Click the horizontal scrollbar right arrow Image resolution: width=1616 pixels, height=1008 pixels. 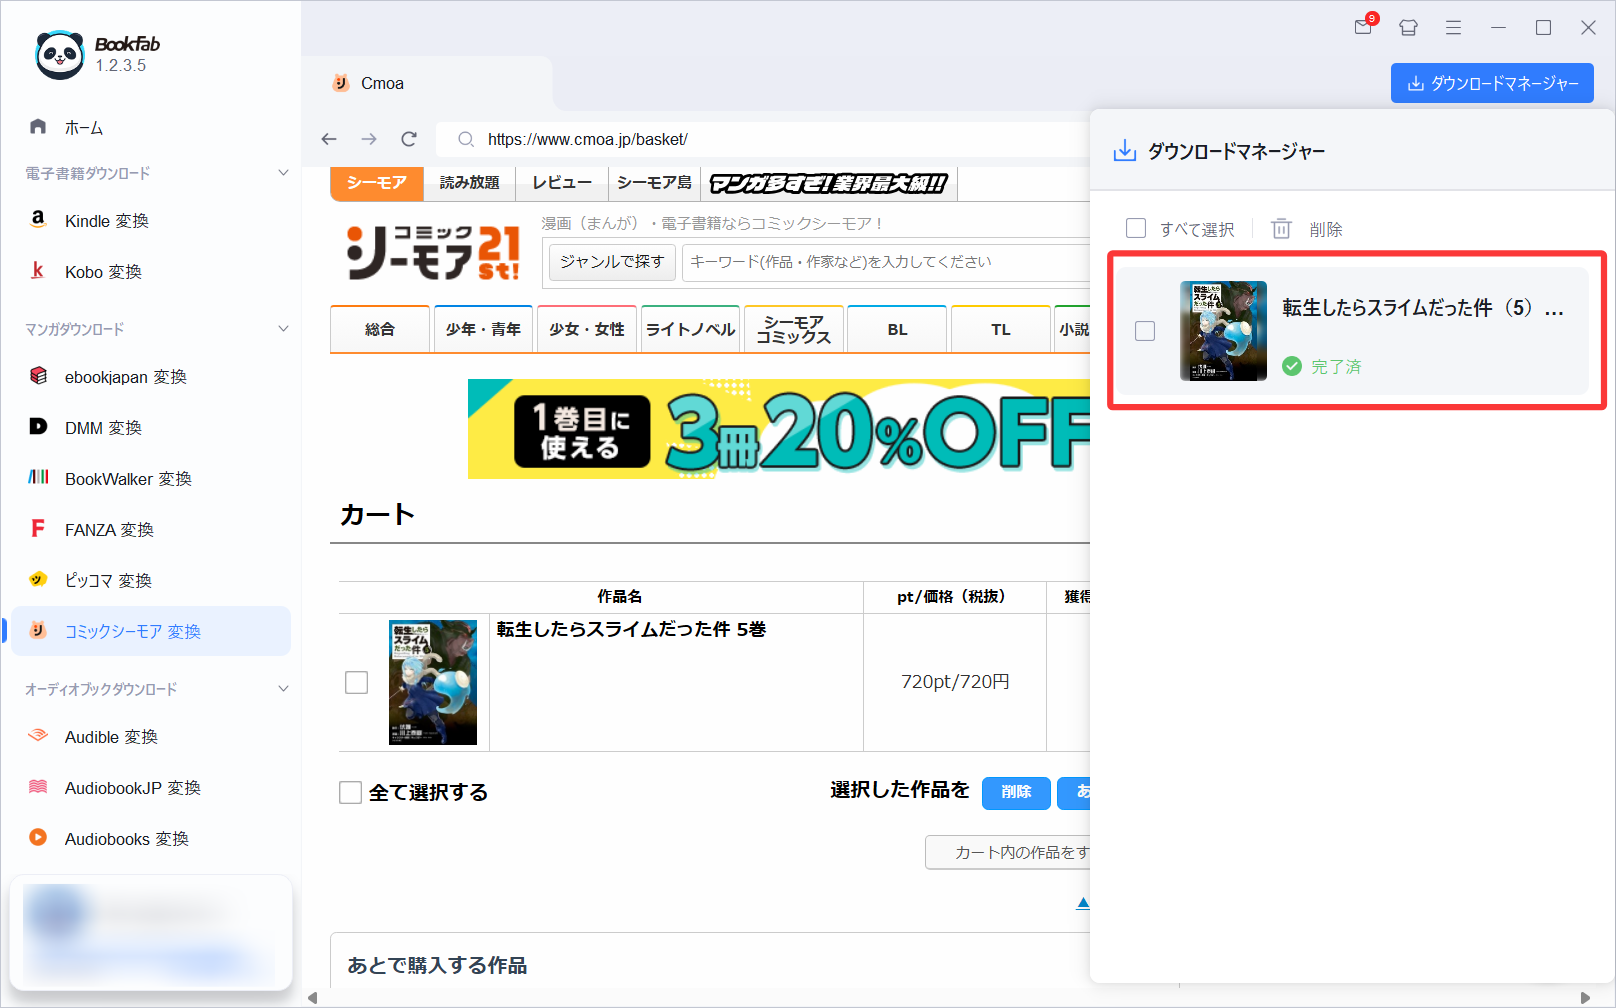click(1585, 997)
